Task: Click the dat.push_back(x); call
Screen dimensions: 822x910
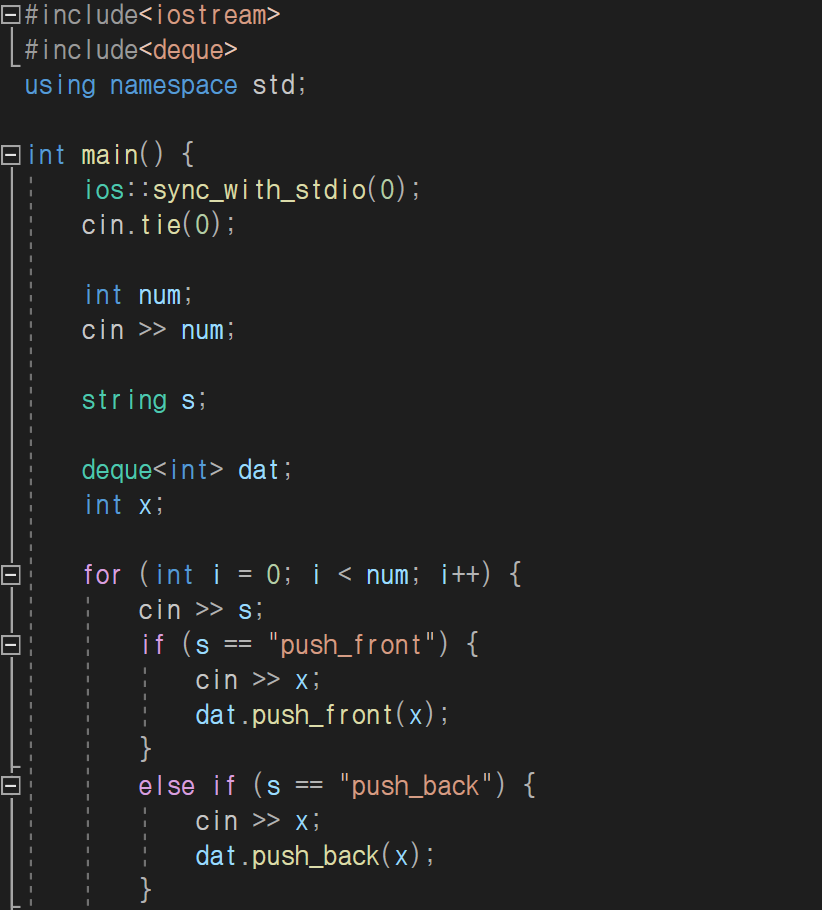Action: pos(315,857)
